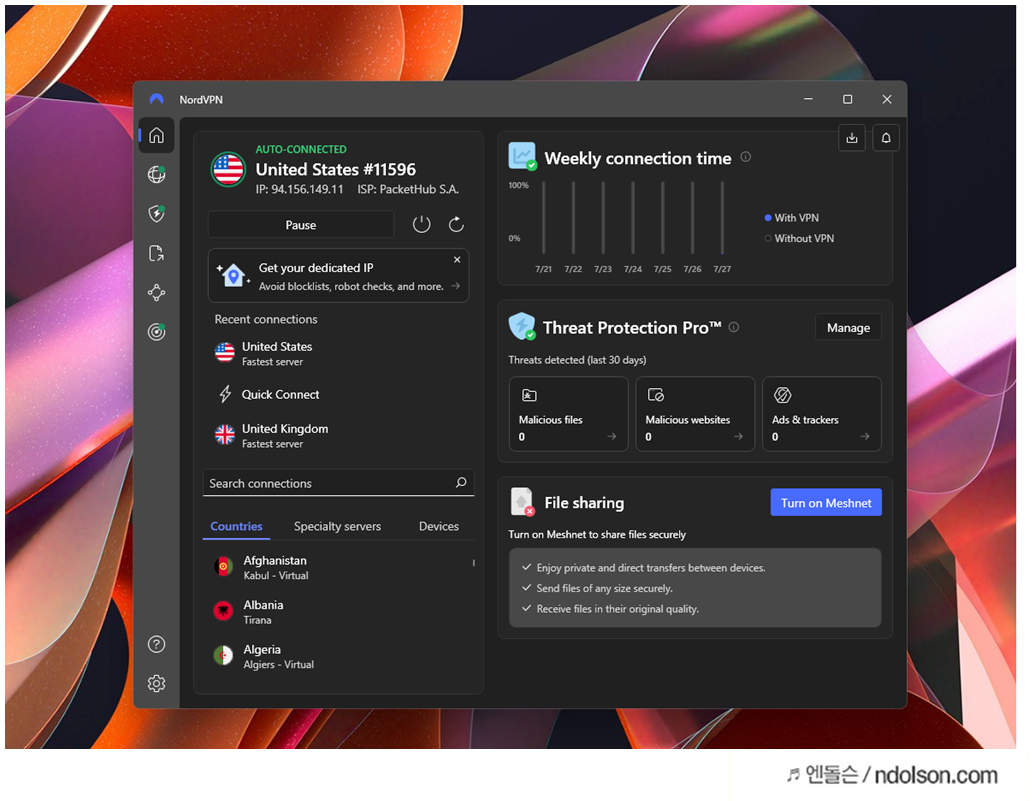Open file sharing icon in sidebar
This screenshot has width=1034, height=801.
point(156,253)
